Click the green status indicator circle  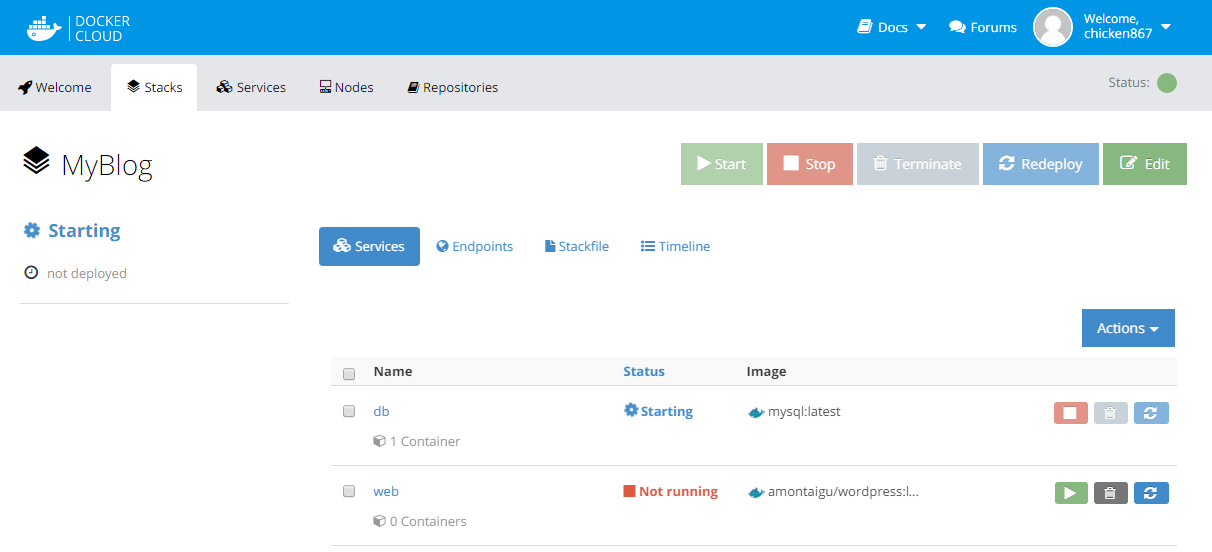pyautogui.click(x=1166, y=83)
